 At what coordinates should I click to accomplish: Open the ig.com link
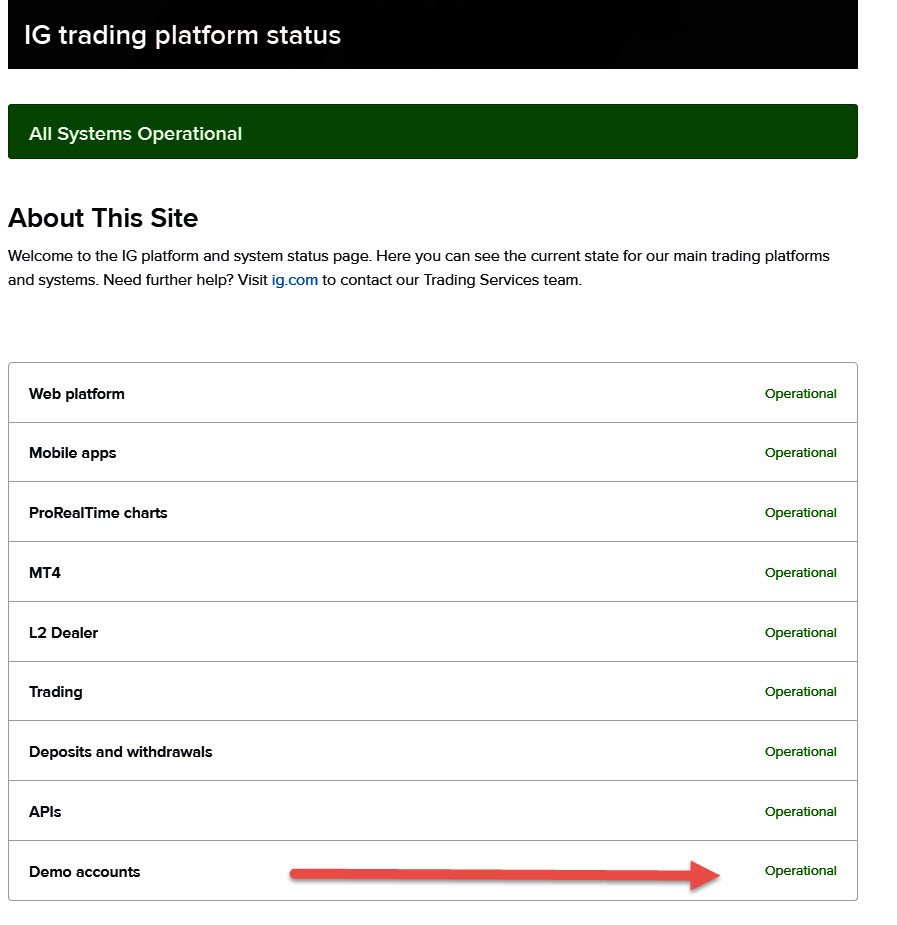click(x=294, y=280)
